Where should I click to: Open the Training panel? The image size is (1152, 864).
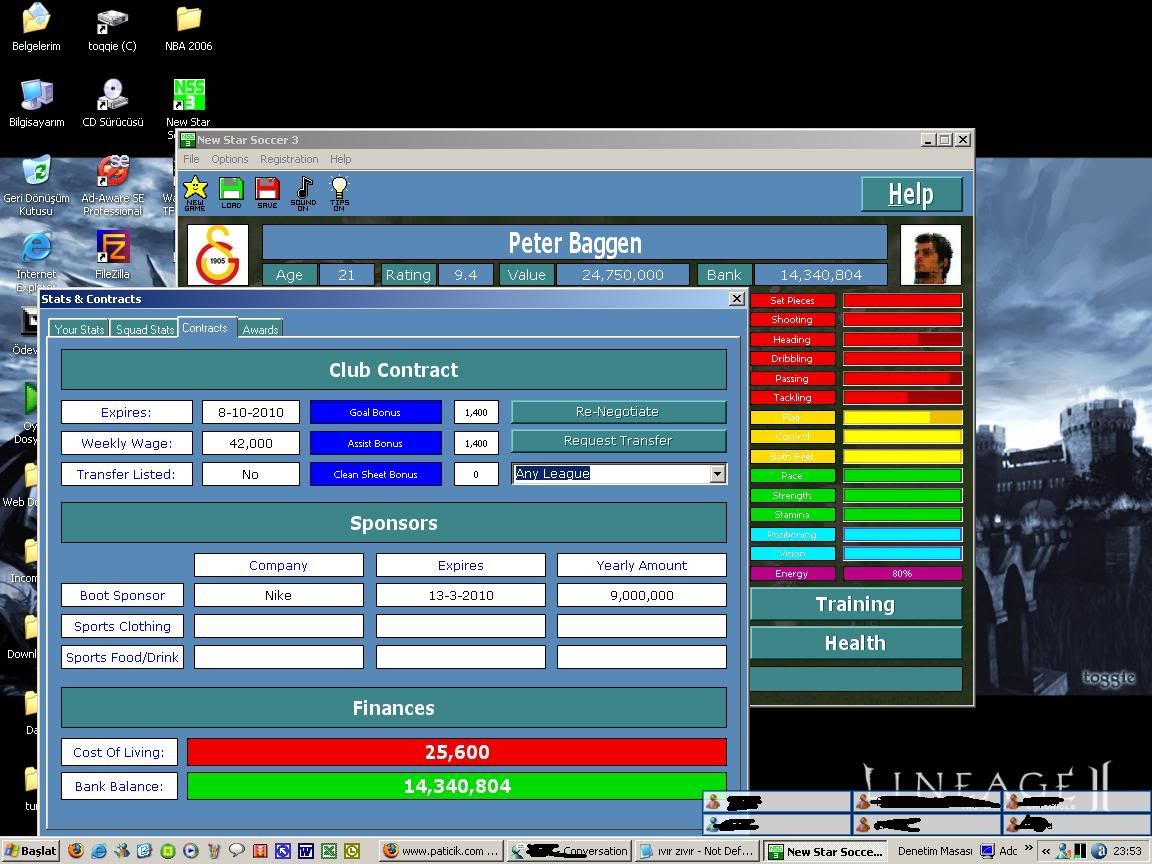click(x=856, y=604)
